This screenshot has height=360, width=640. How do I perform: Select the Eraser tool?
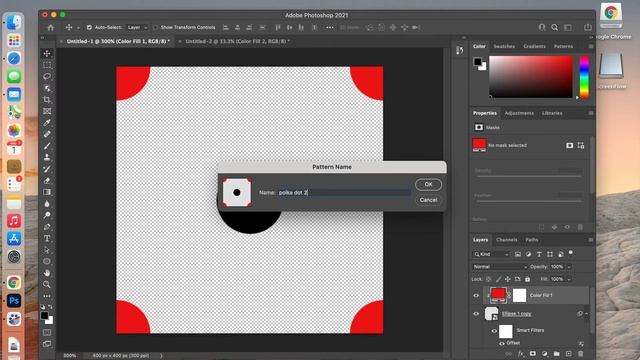click(47, 180)
